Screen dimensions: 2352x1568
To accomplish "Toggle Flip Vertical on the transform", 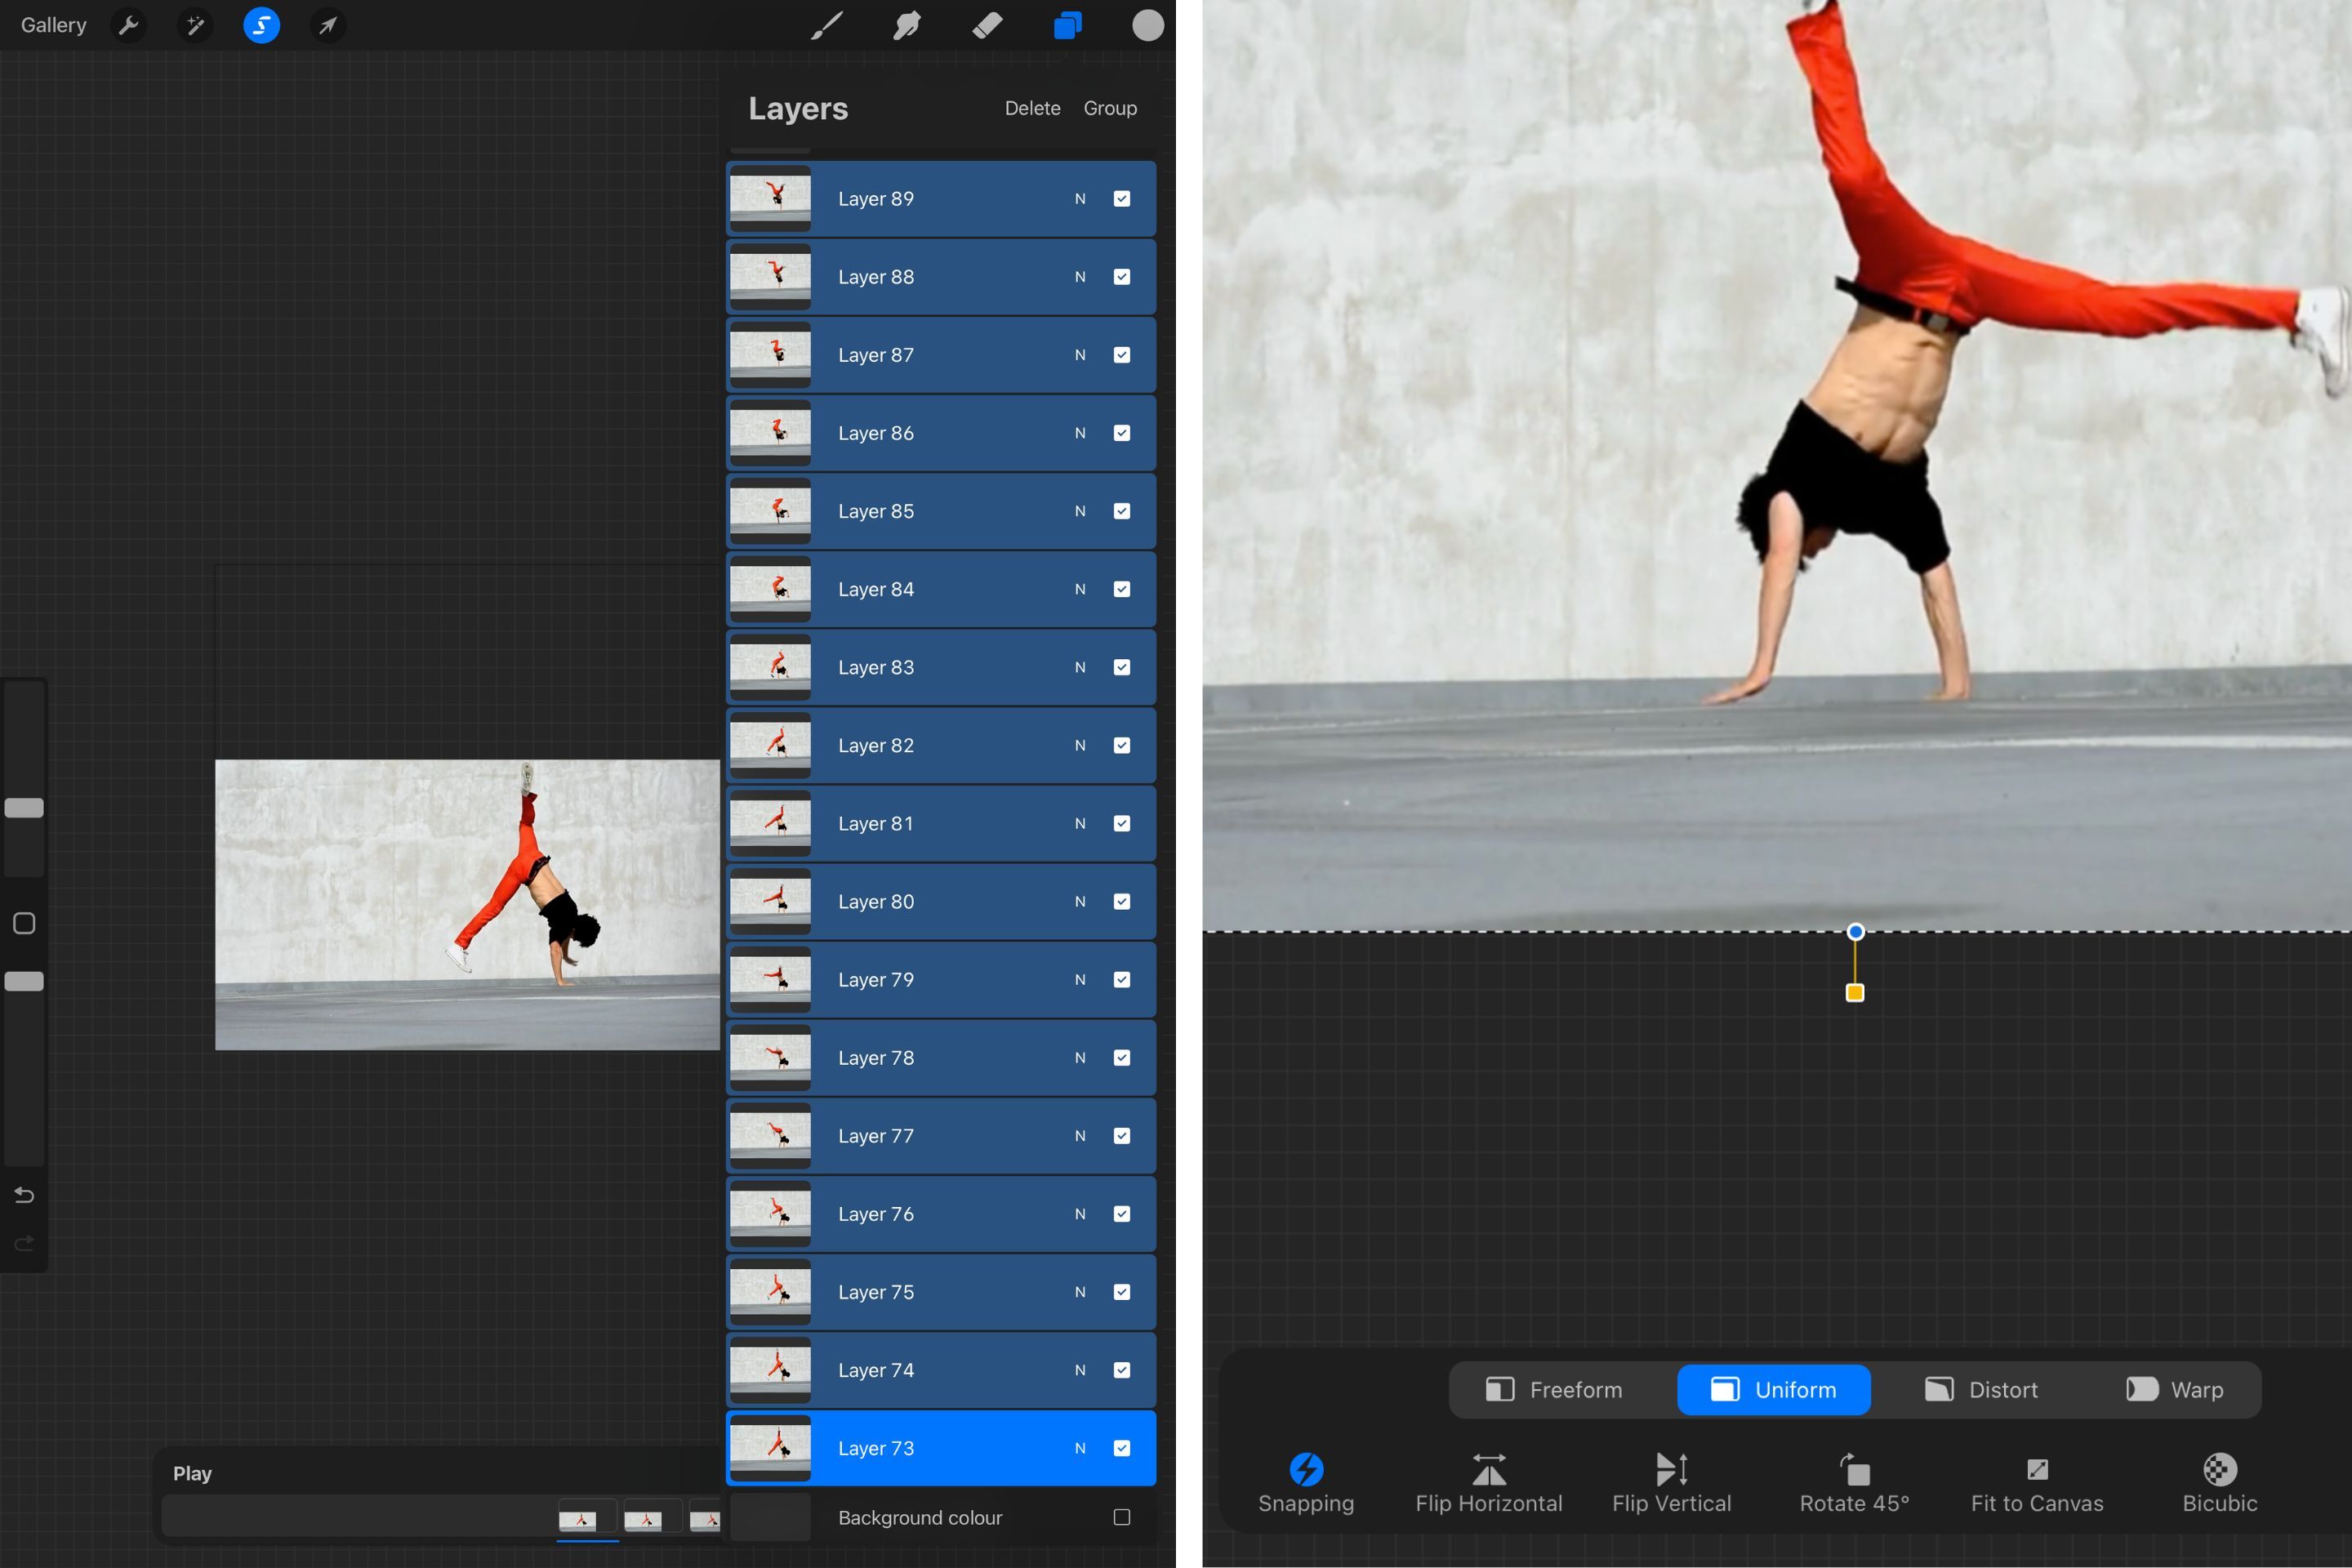I will (x=1671, y=1480).
